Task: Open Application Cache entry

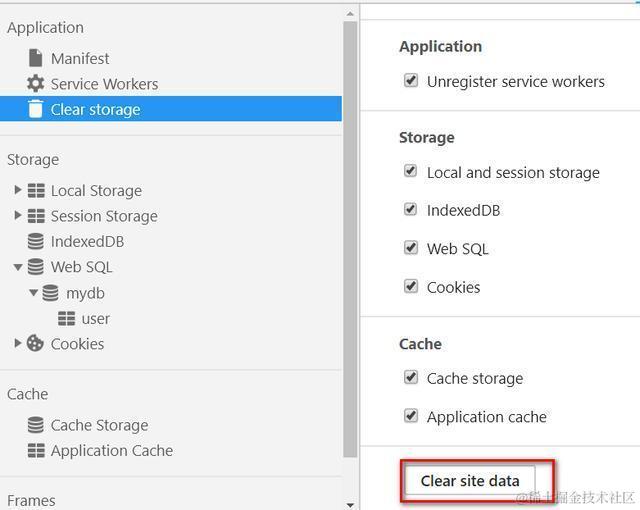Action: coord(111,450)
